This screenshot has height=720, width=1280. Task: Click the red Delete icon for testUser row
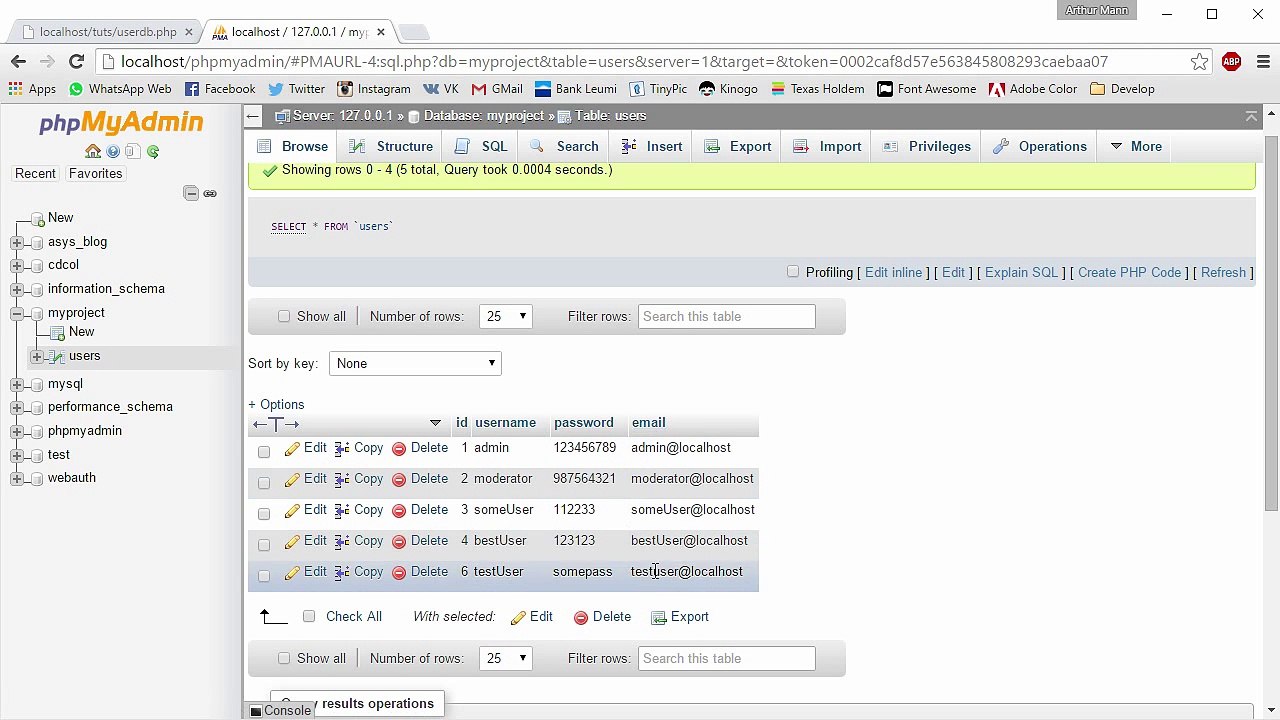(x=399, y=572)
